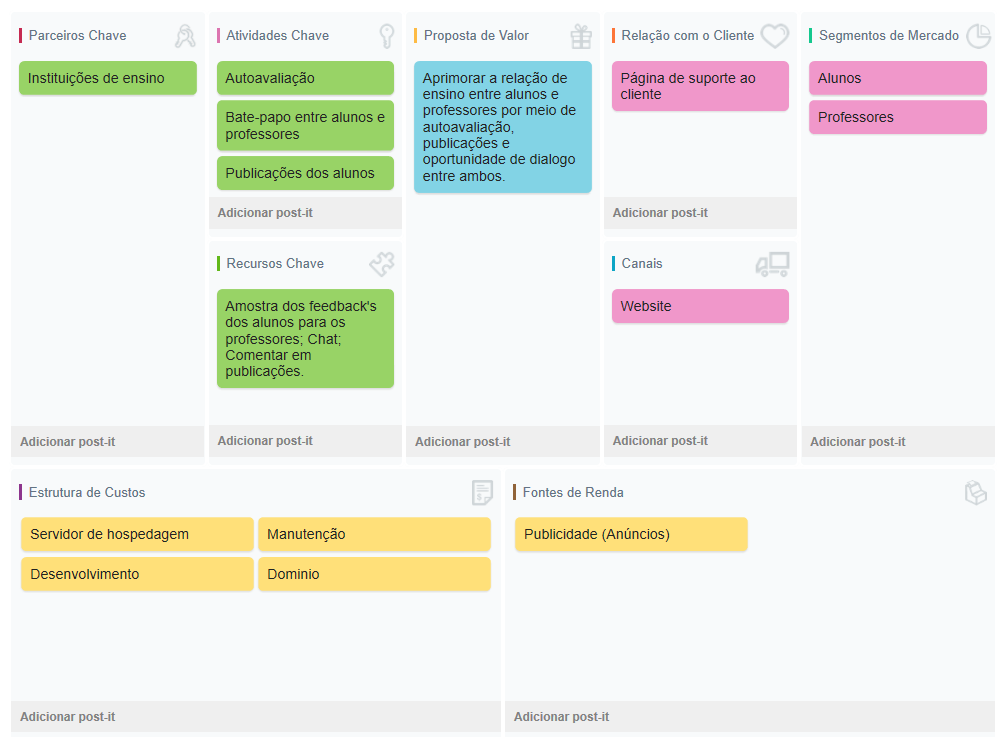This screenshot has height=737, width=1005.
Task: Add a post-it to Fontes de Renda
Action: pyautogui.click(x=561, y=716)
